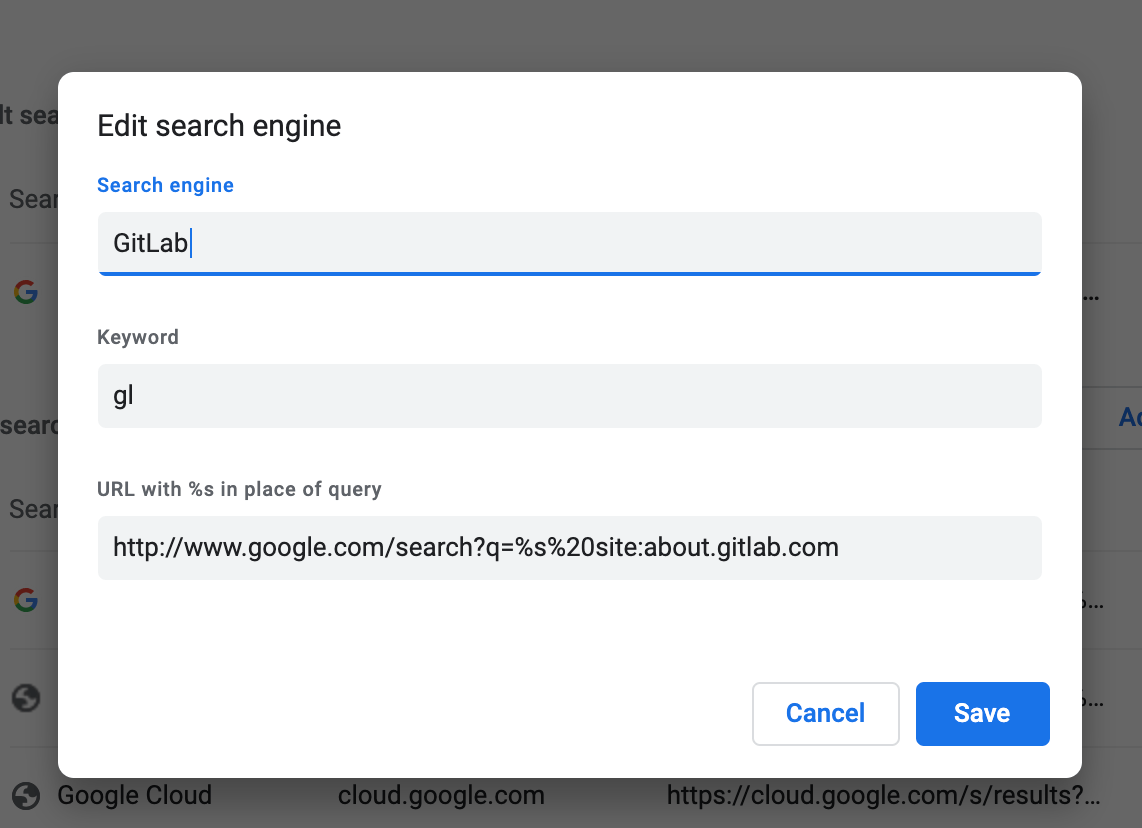Focus the Search engine name field containing GitLab
Viewport: 1142px width, 828px height.
(570, 243)
